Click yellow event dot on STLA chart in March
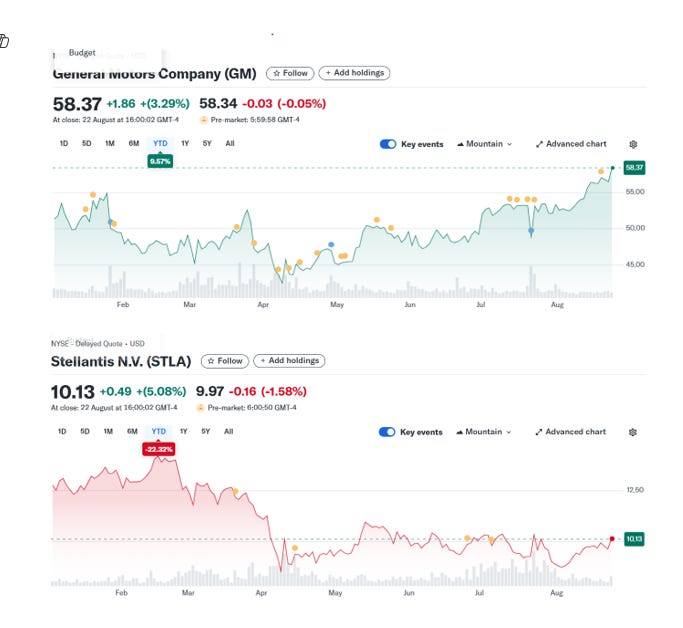This screenshot has height=628, width=683. (x=235, y=492)
